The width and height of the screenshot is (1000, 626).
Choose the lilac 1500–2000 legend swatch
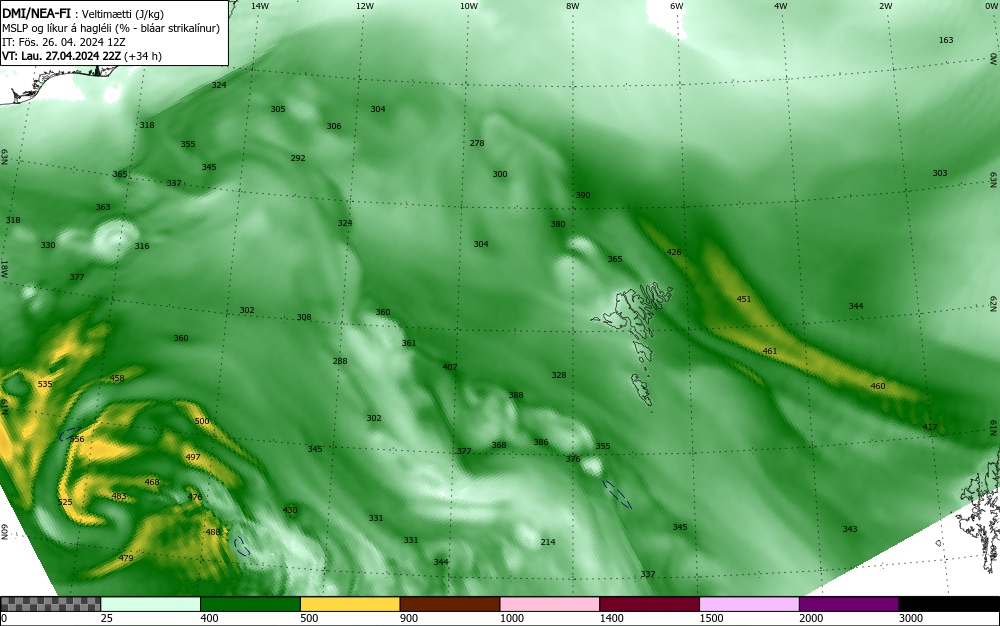coord(749,604)
